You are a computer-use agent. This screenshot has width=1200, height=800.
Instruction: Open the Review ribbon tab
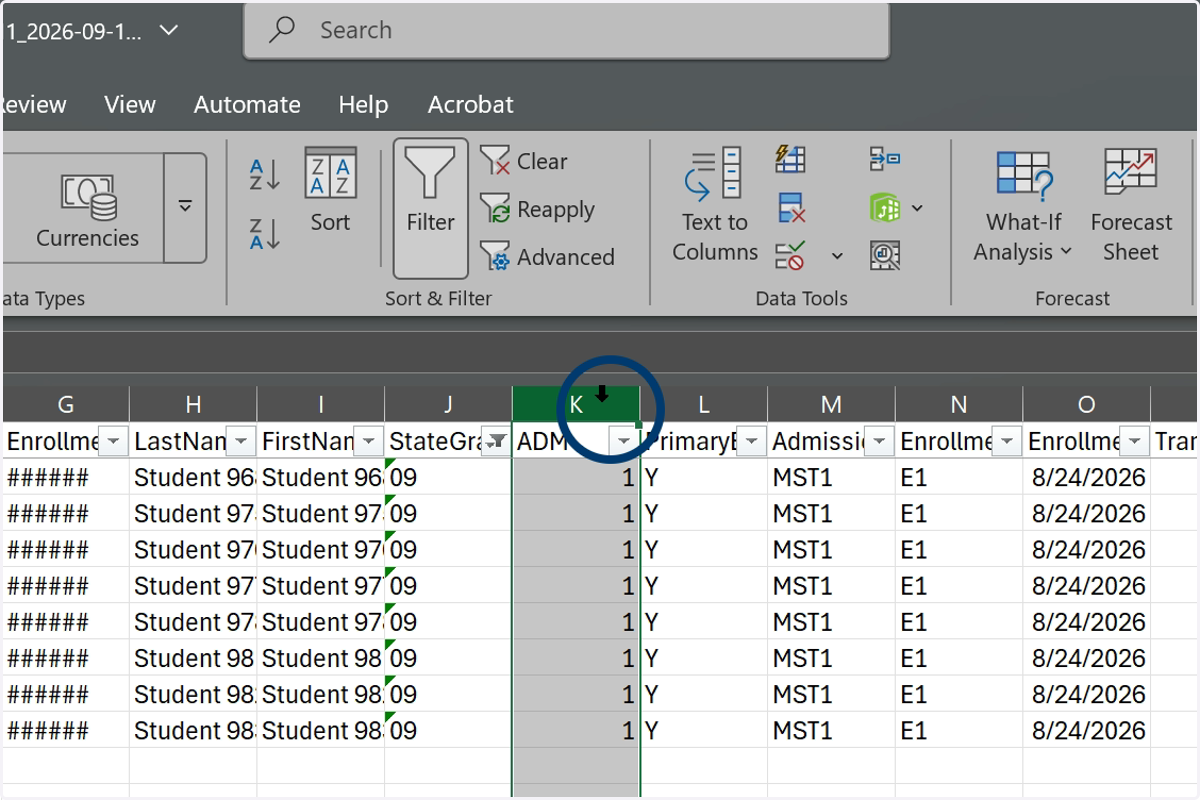(34, 104)
